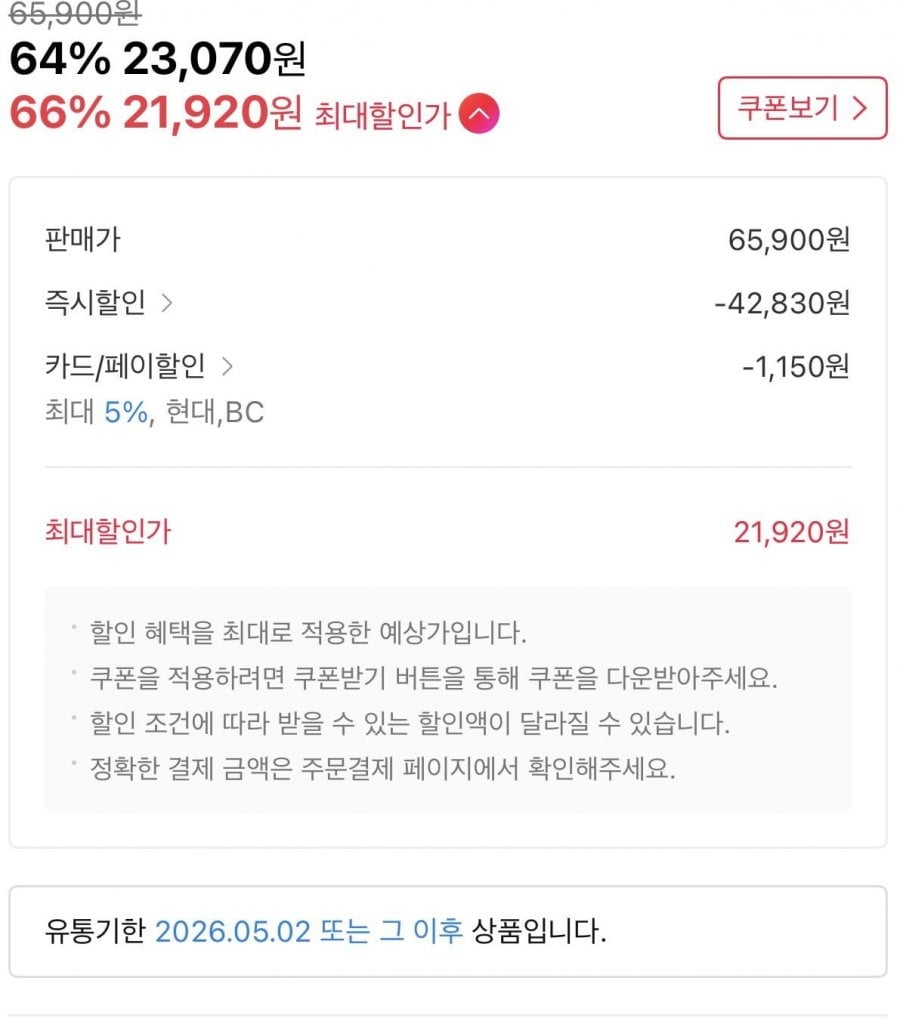Image resolution: width=900 pixels, height=1021 pixels.
Task: Tap the red 21,920원 amount in the breakdown
Action: 791,532
